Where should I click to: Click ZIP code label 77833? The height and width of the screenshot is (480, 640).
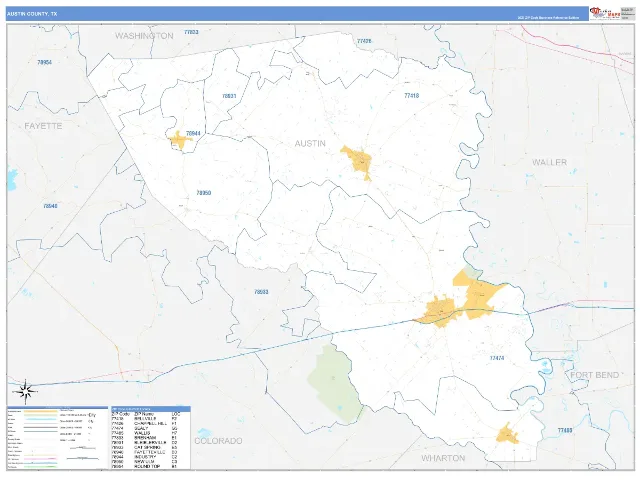[191, 32]
